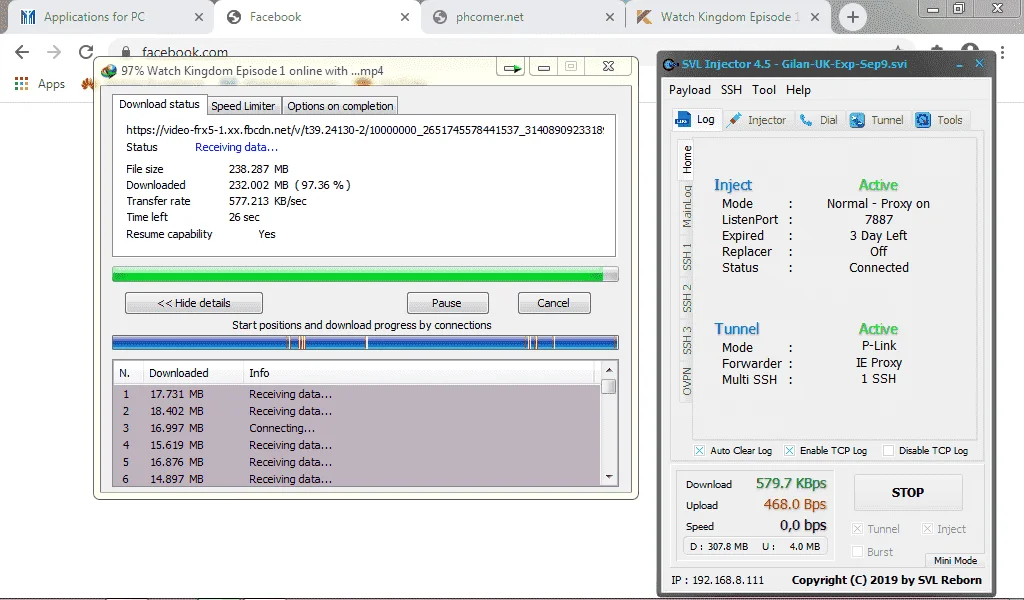Switch SVL Injector to Mini Mode
The height and width of the screenshot is (600, 1024).
pos(955,560)
